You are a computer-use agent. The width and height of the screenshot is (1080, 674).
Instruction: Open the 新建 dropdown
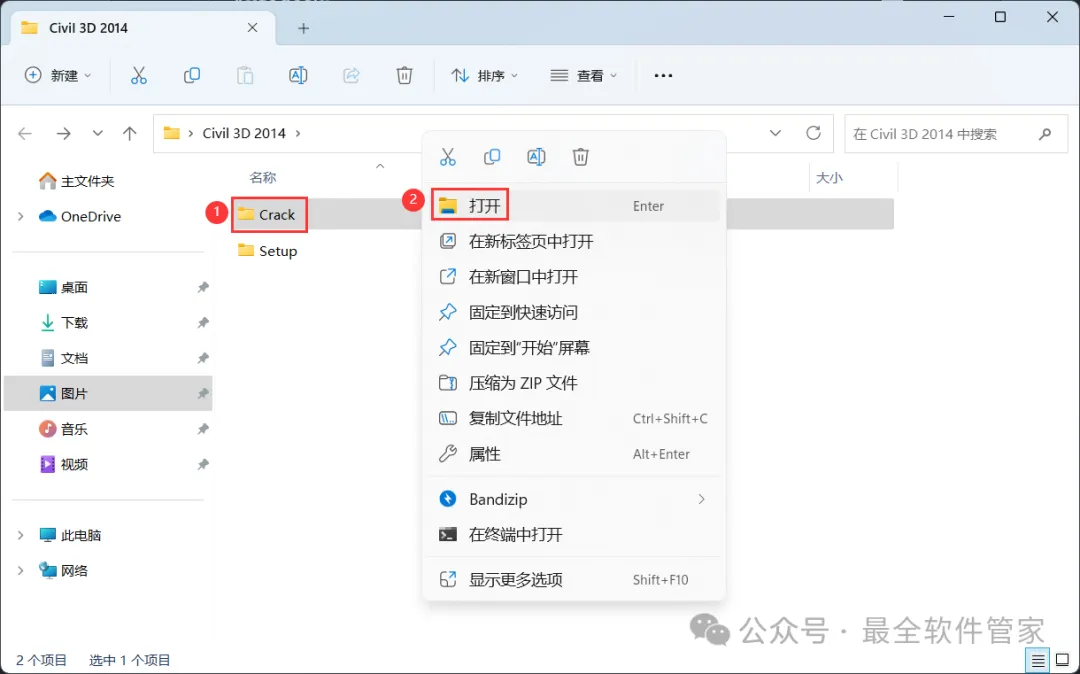click(x=58, y=75)
